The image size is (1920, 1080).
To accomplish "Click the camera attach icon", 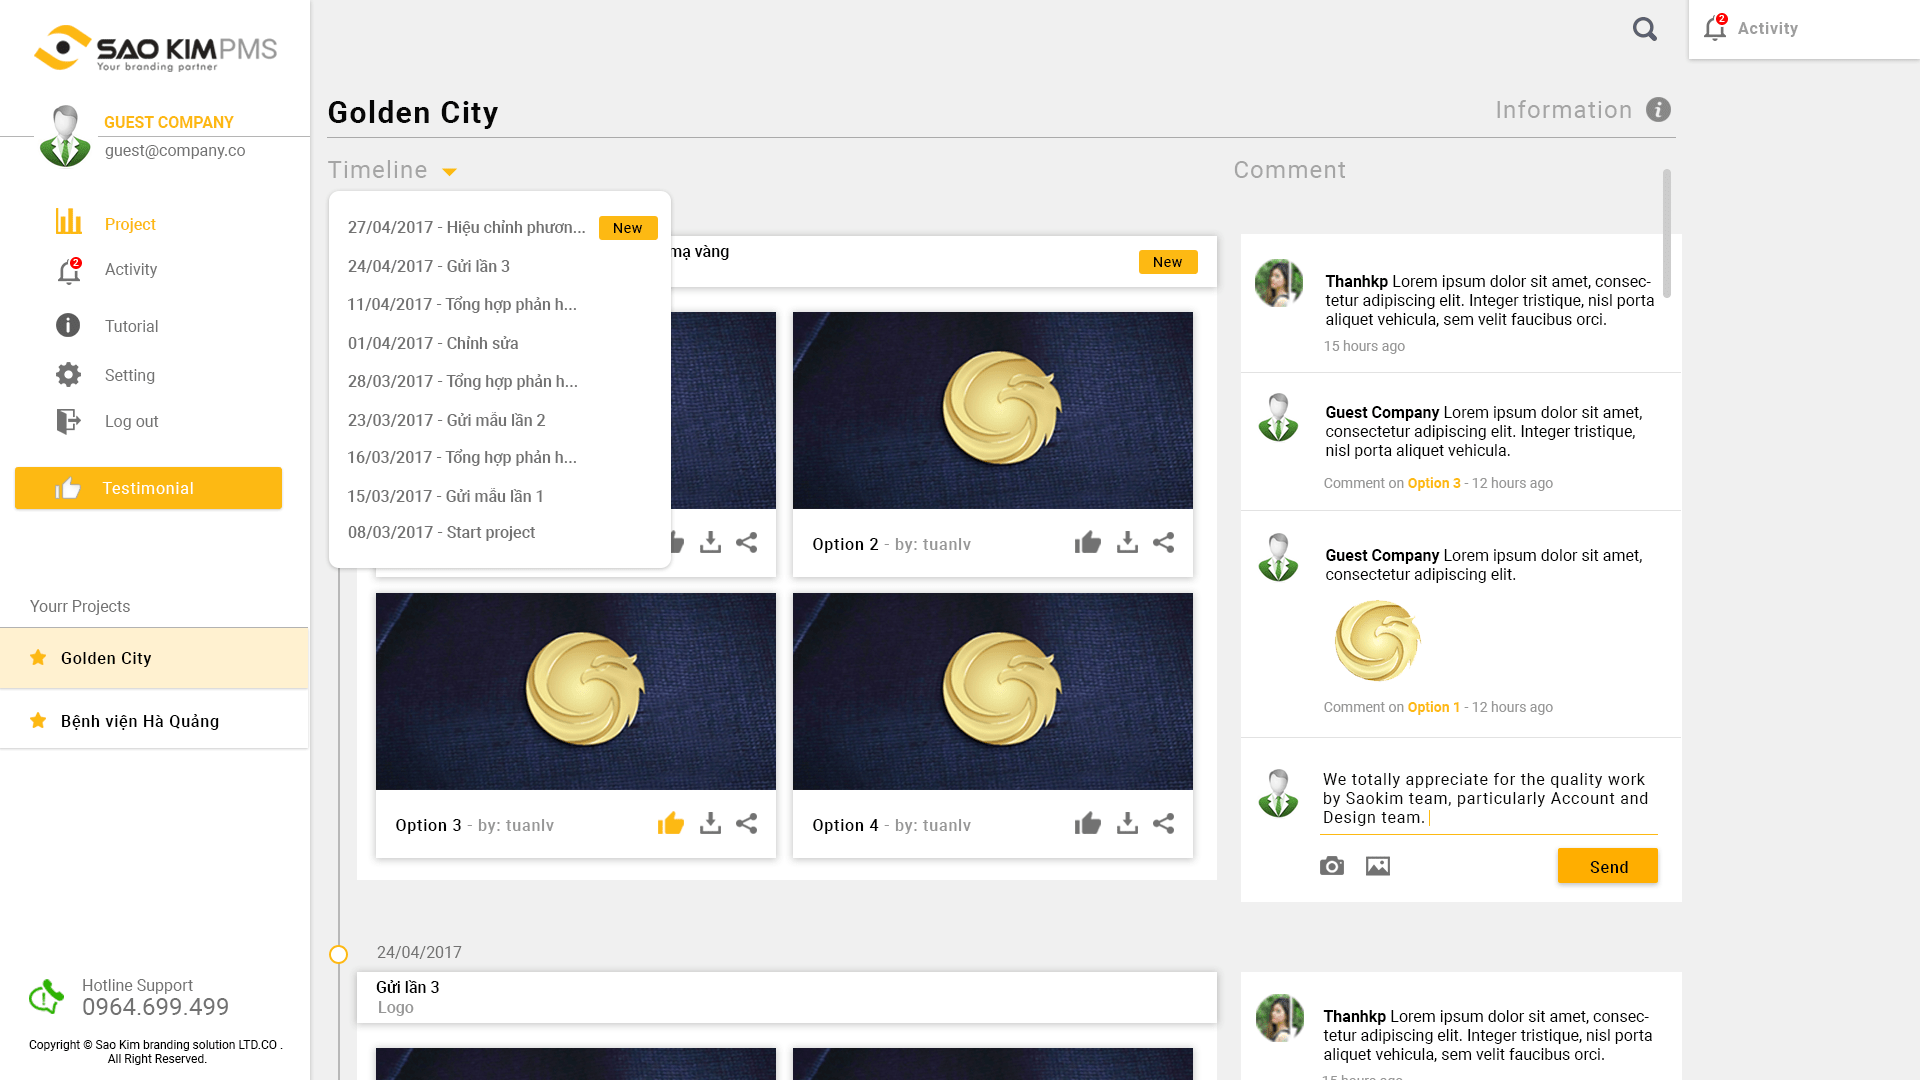I will tap(1331, 866).
